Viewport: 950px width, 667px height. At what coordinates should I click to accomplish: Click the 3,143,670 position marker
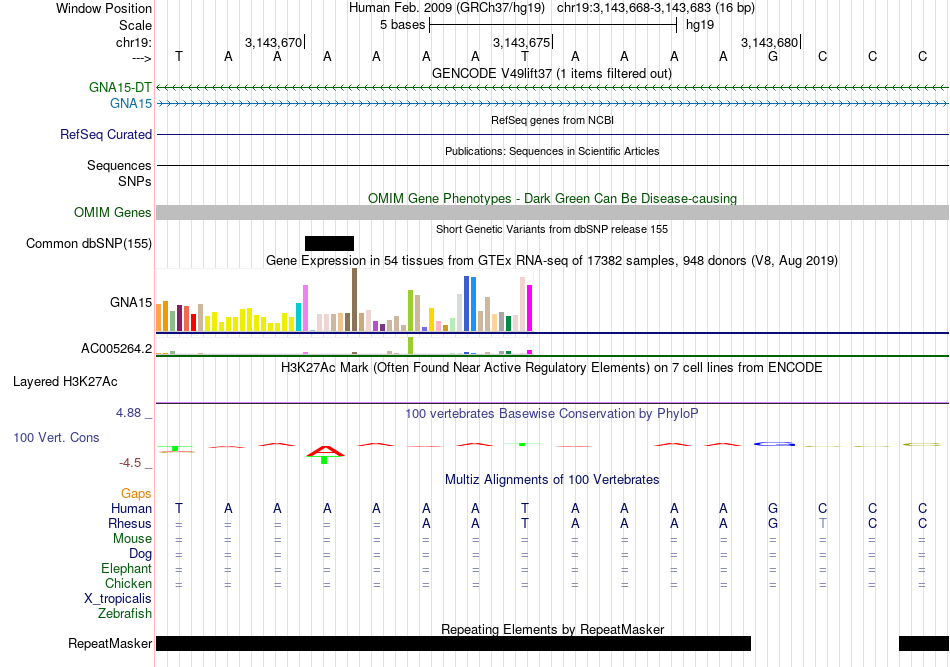(274, 42)
